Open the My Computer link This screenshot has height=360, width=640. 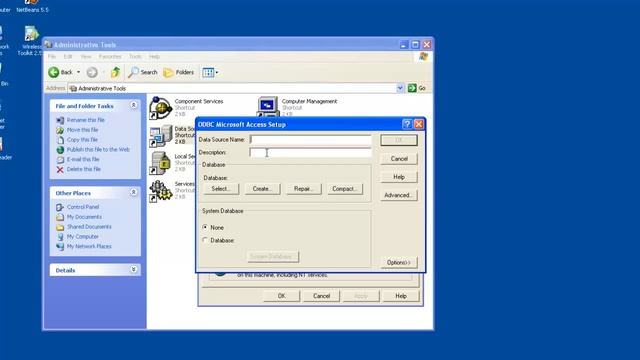coord(82,236)
